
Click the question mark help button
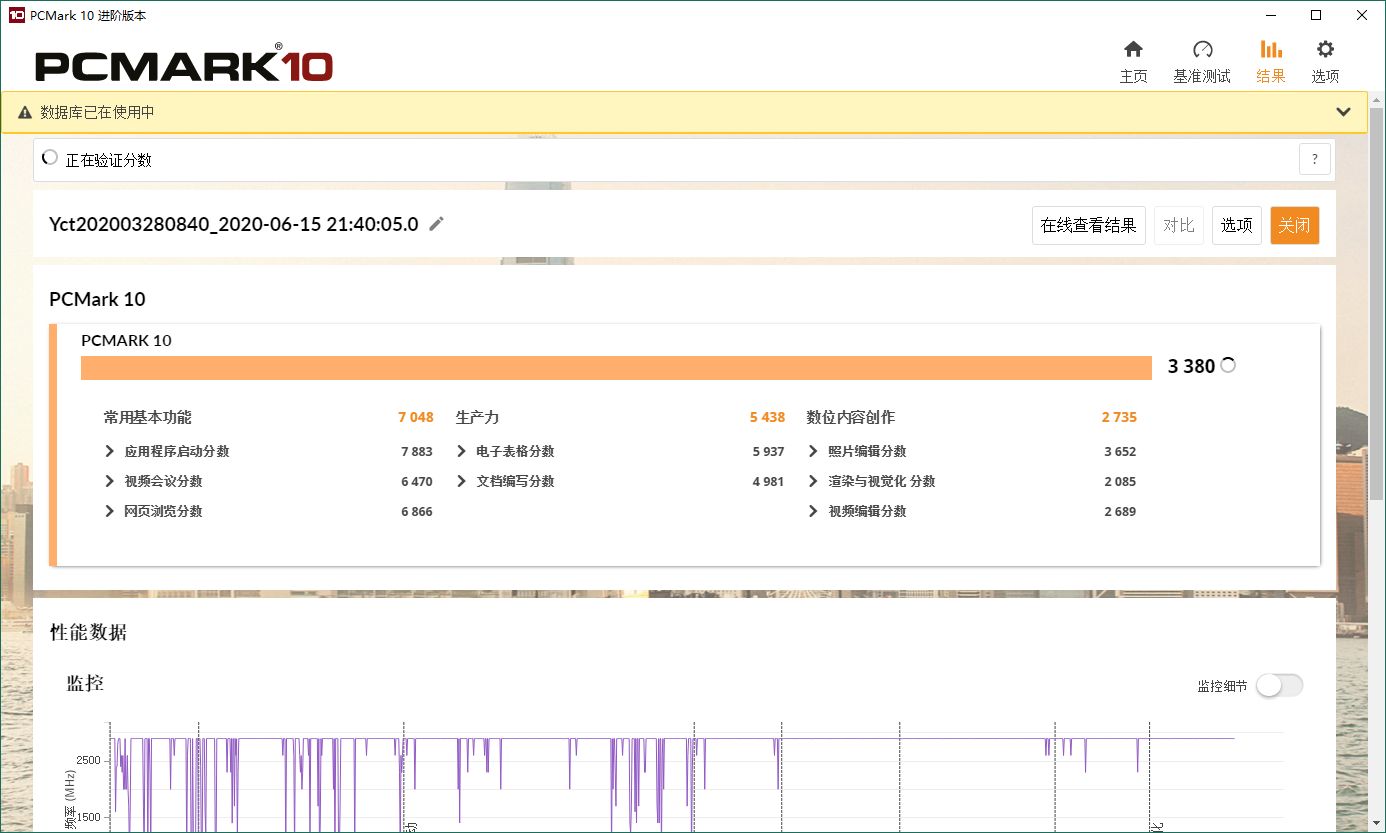(x=1315, y=159)
